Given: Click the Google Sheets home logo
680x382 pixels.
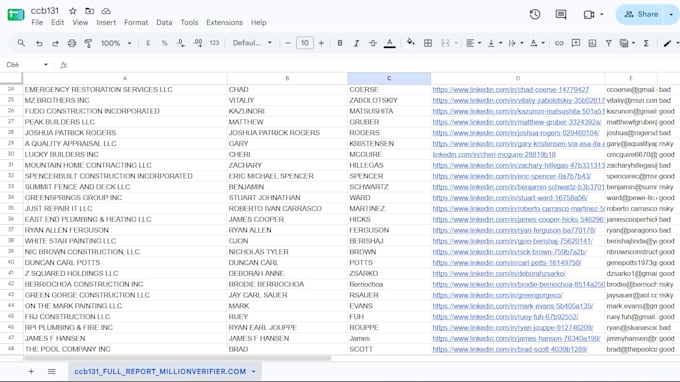Looking at the screenshot, I should coord(16,15).
